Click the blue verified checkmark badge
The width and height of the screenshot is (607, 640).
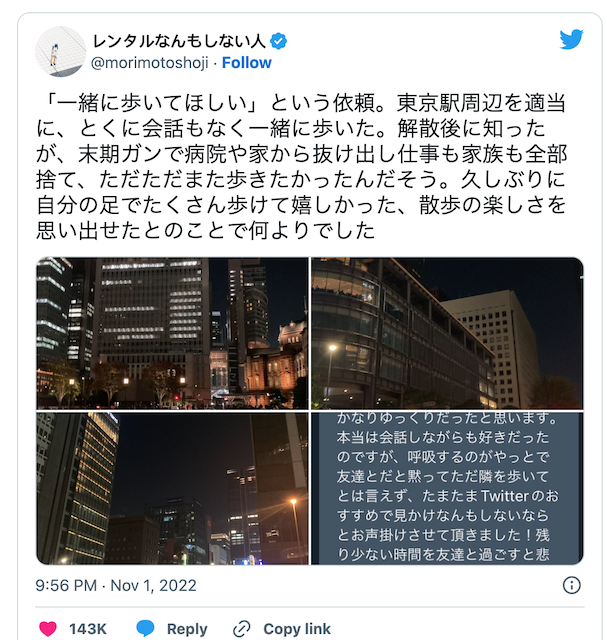[x=279, y=41]
